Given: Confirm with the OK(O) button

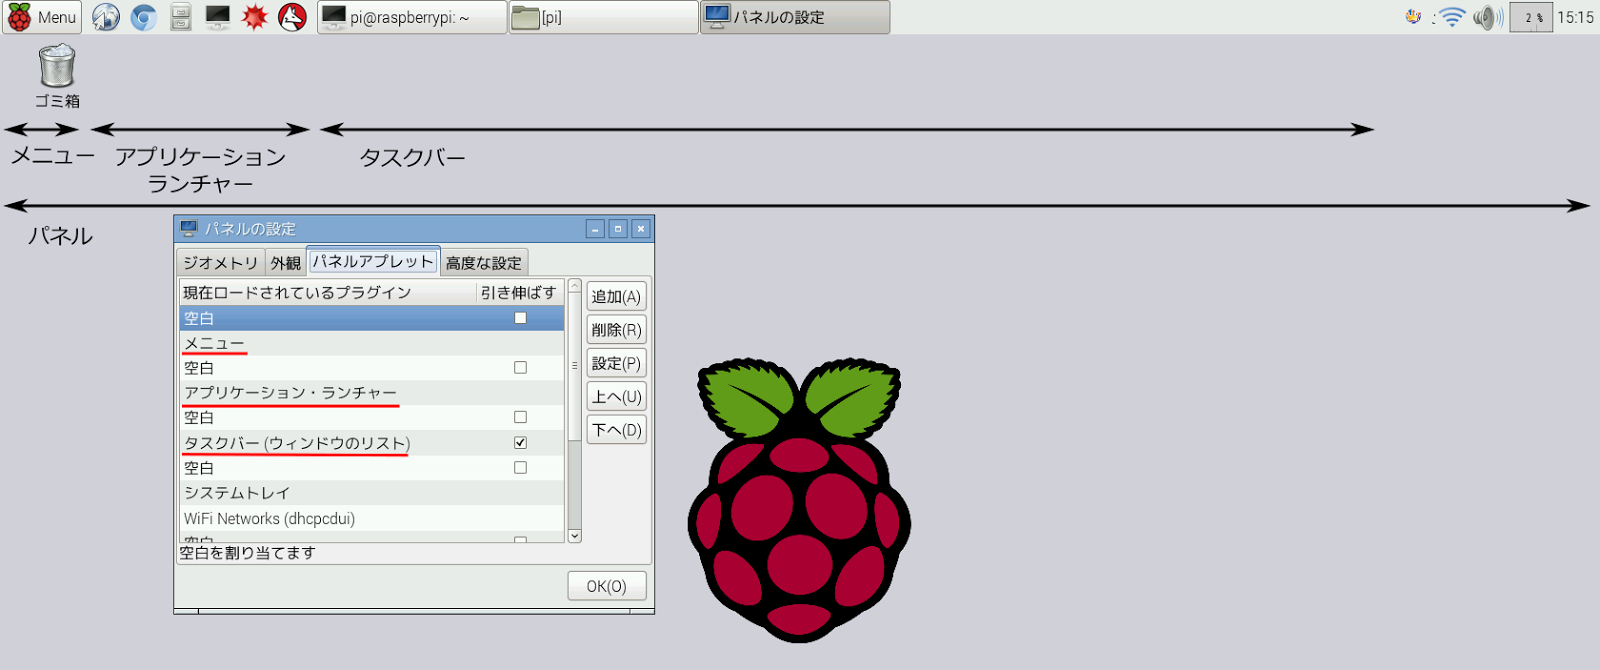Looking at the screenshot, I should click(x=606, y=586).
